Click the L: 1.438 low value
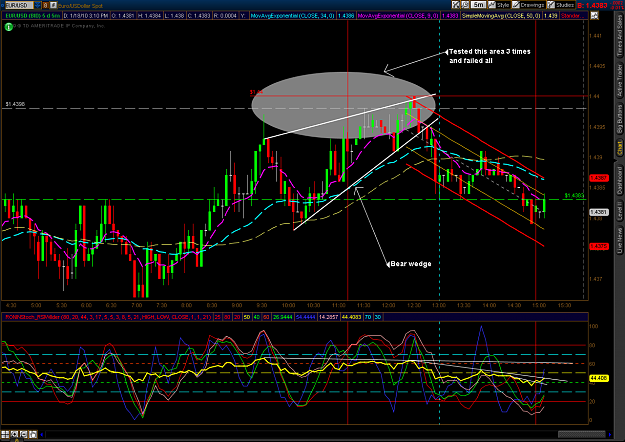Viewport: 625px width, 442px height. coord(174,16)
